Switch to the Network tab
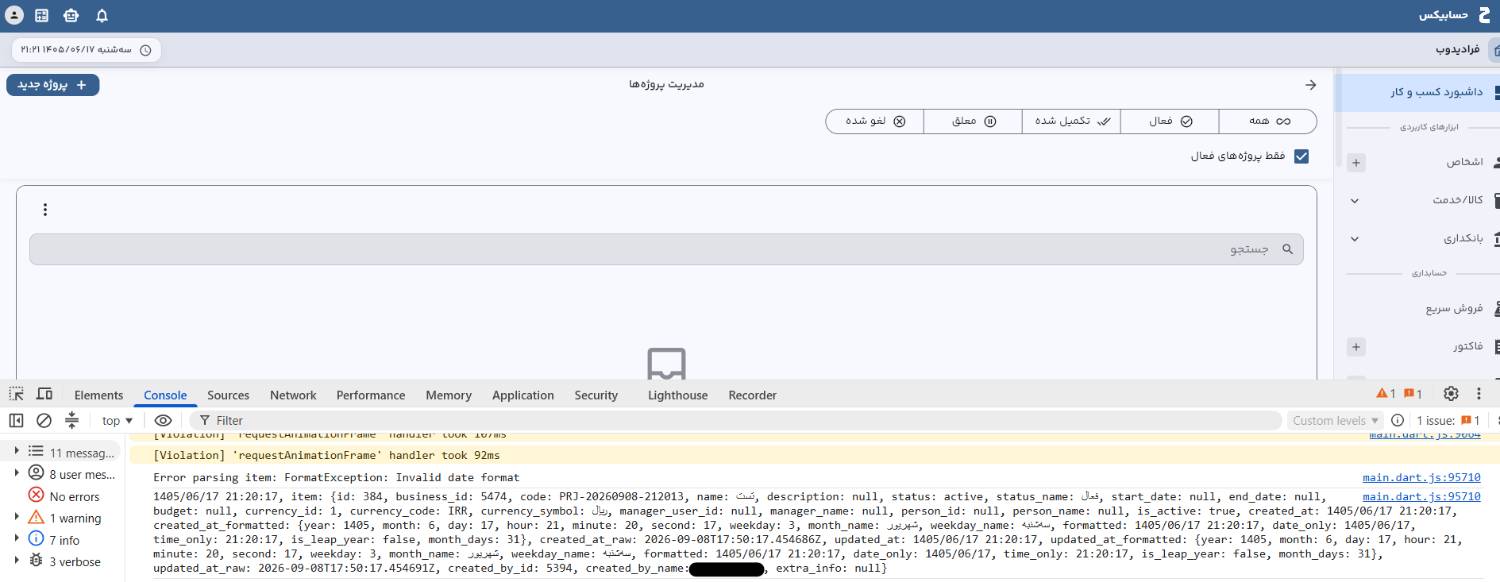Viewport: 1500px width, 582px height. (x=293, y=395)
